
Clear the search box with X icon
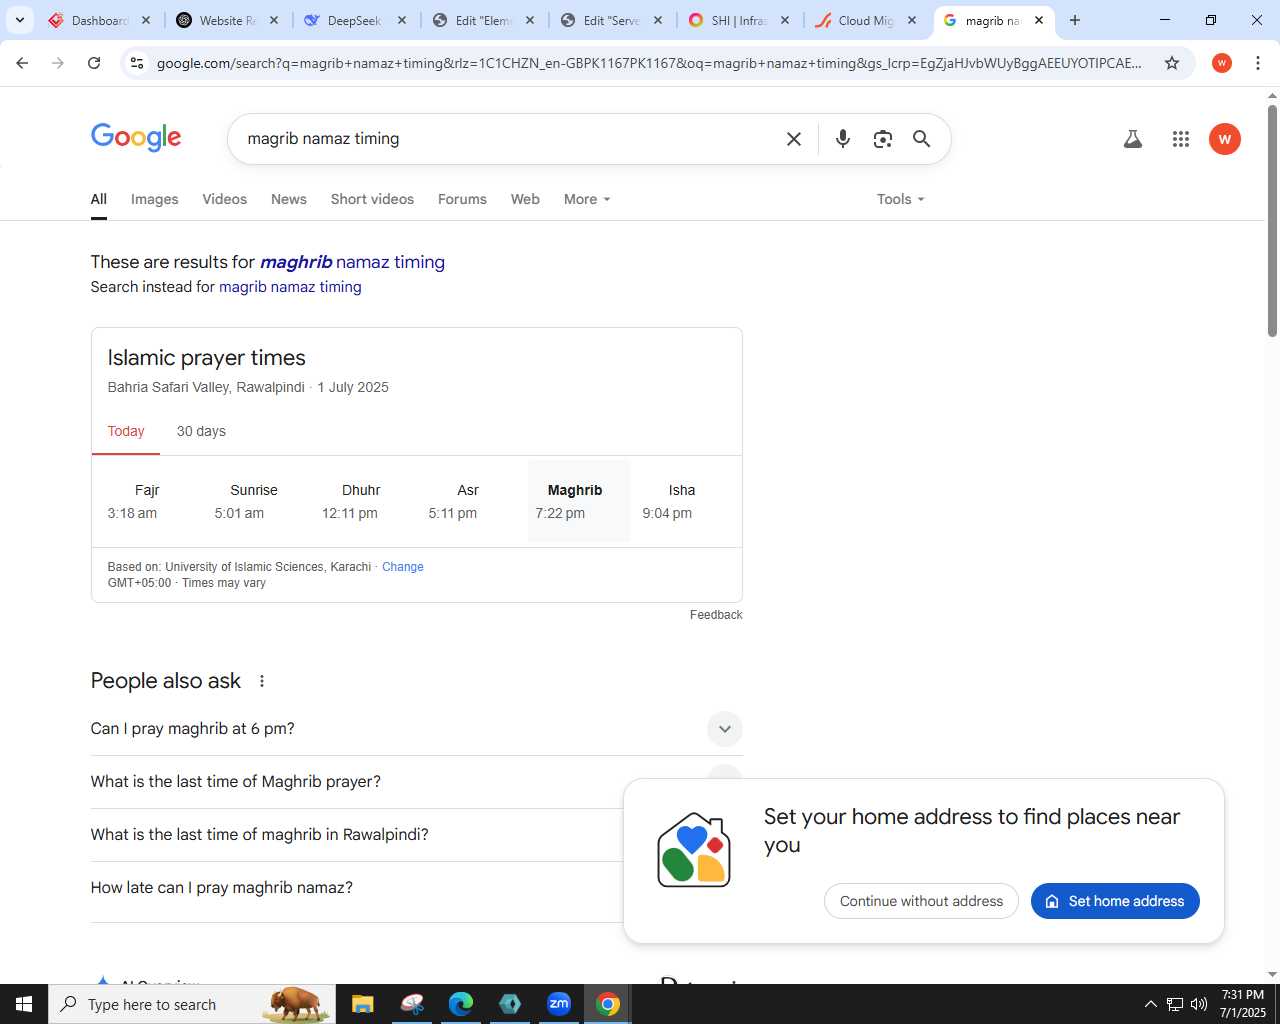coord(794,139)
